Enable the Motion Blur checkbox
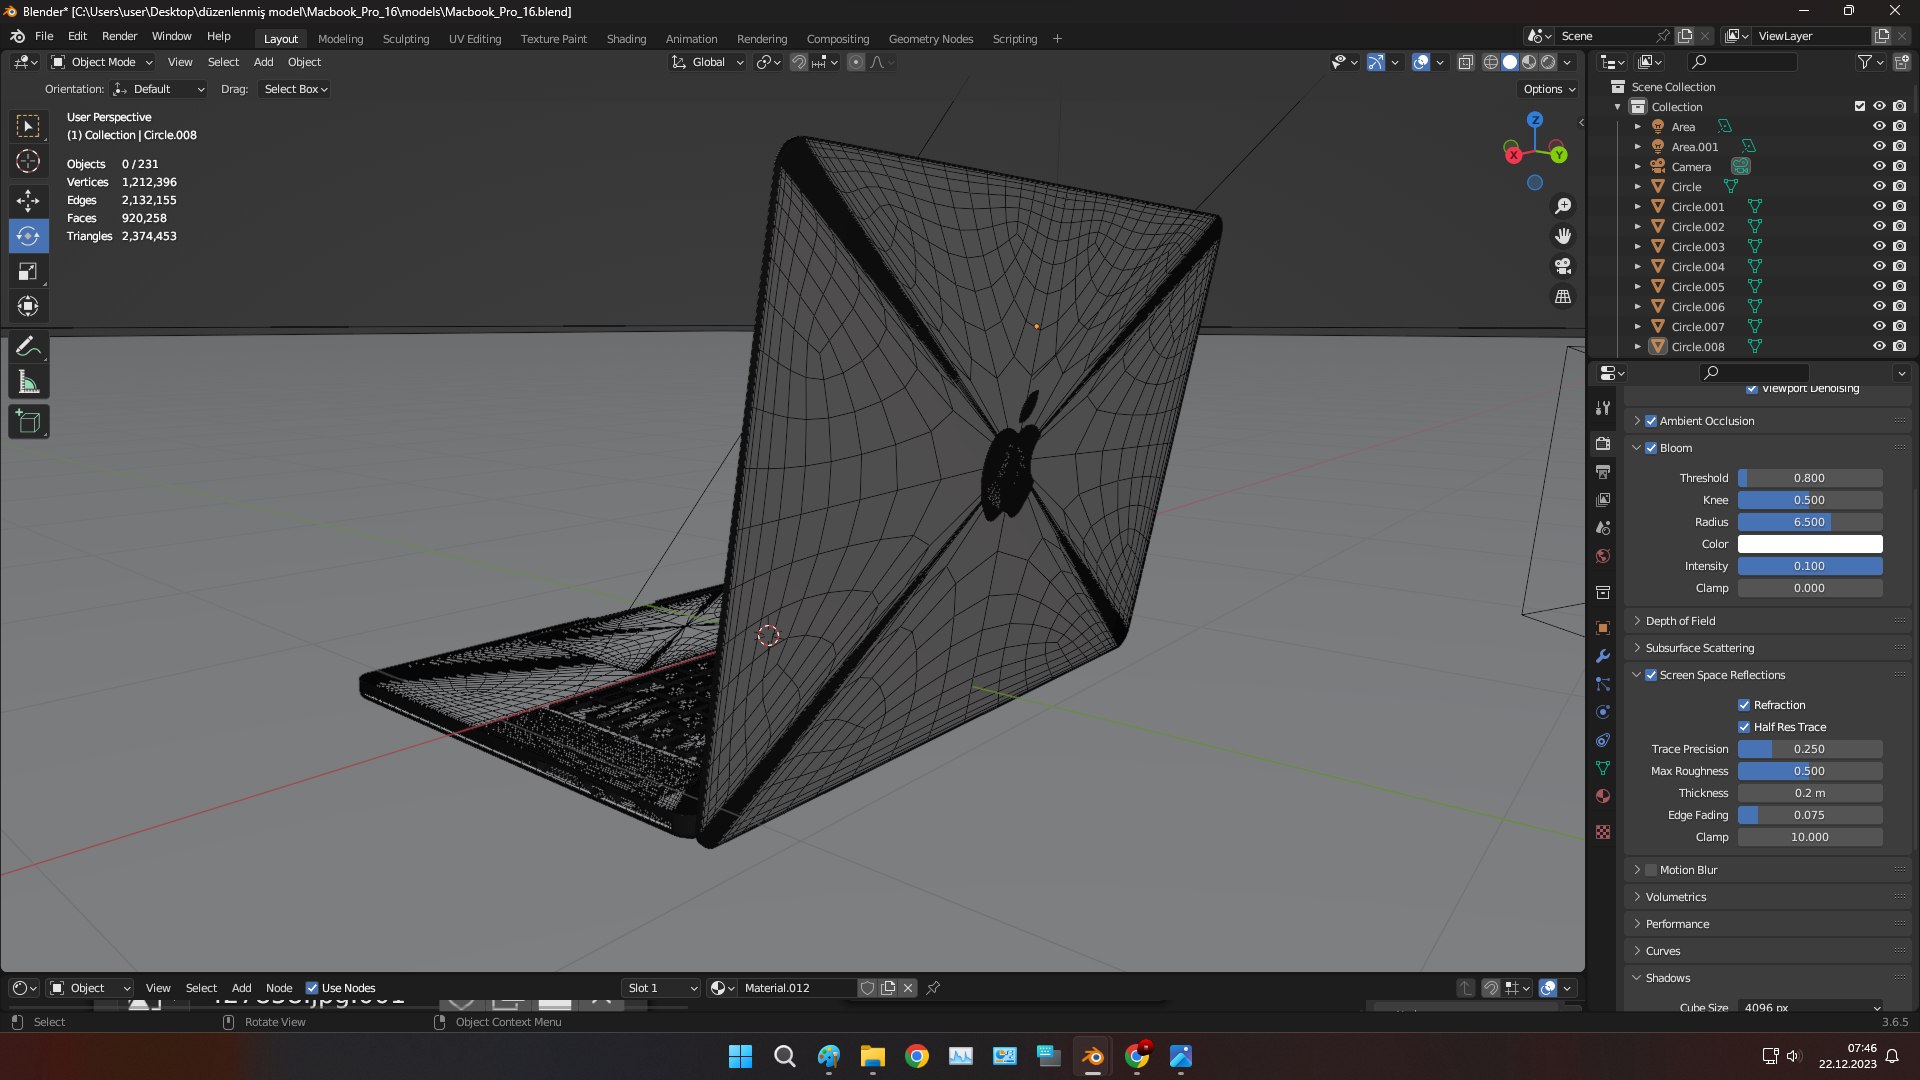This screenshot has width=1920, height=1080. [1651, 870]
